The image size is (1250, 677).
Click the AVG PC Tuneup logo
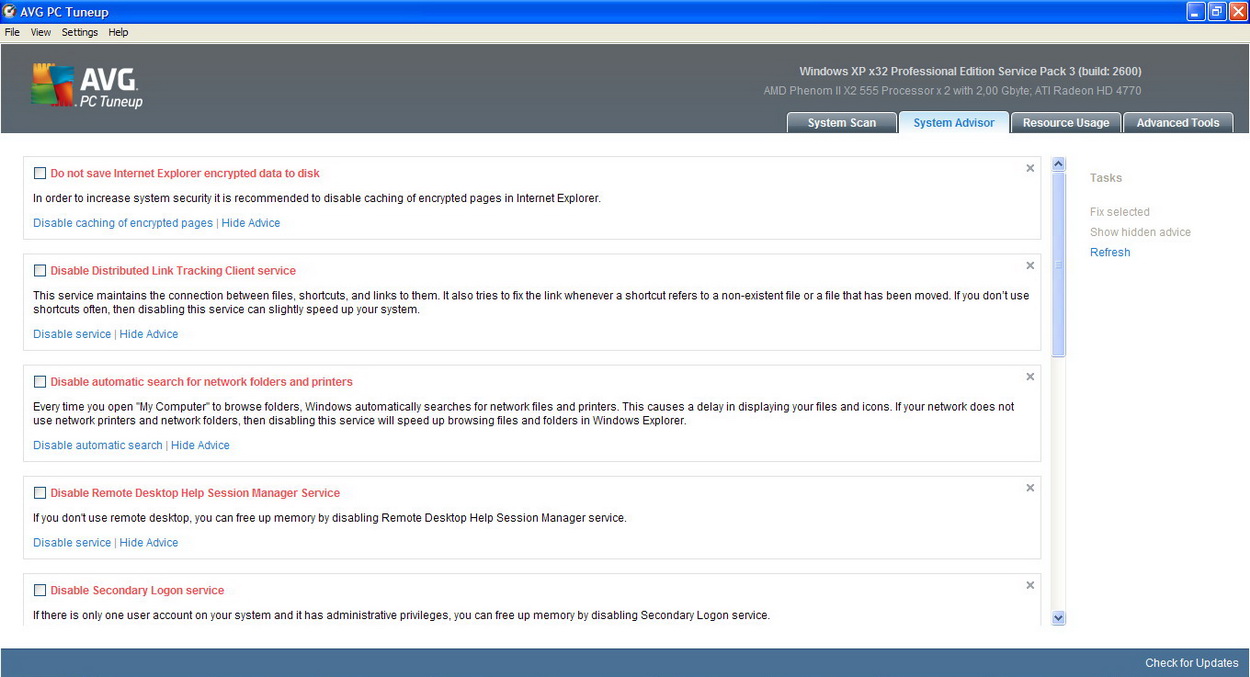tap(87, 86)
